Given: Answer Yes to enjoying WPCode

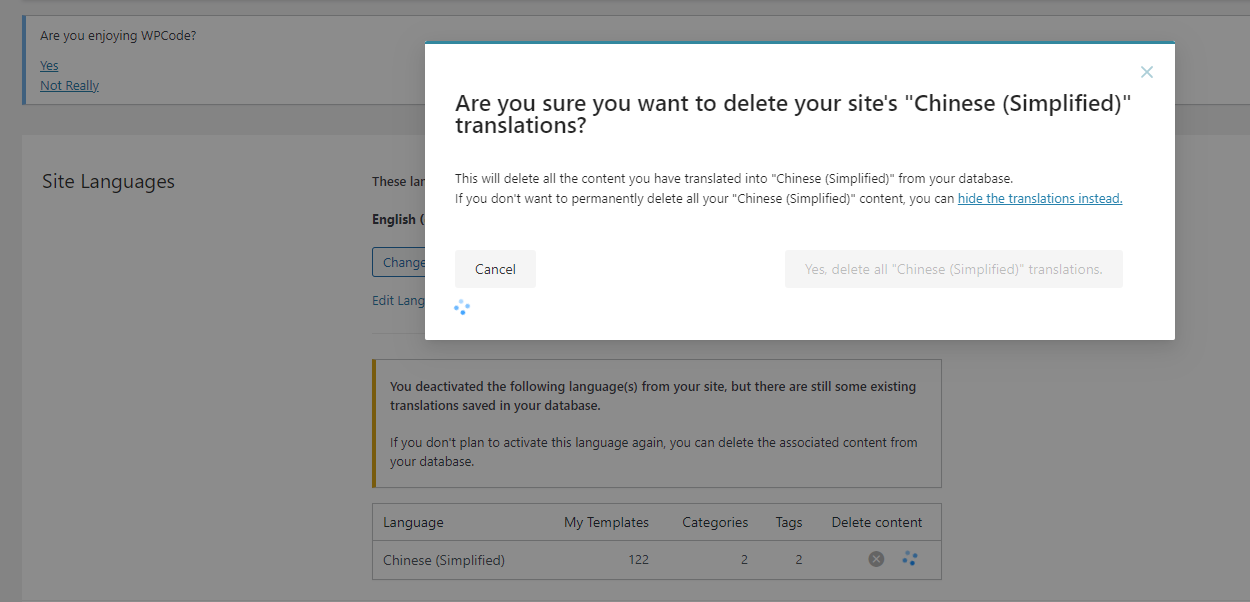Looking at the screenshot, I should pyautogui.click(x=49, y=66).
